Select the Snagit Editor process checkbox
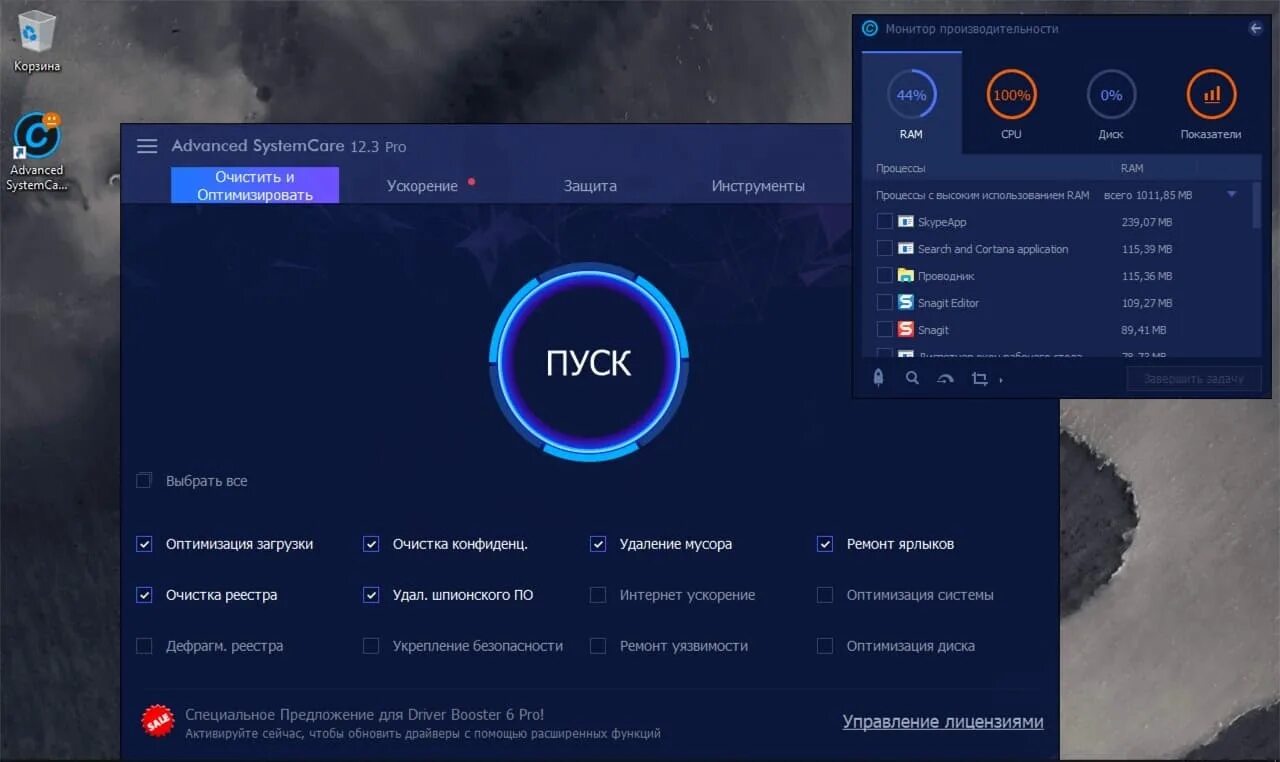 pyautogui.click(x=884, y=302)
